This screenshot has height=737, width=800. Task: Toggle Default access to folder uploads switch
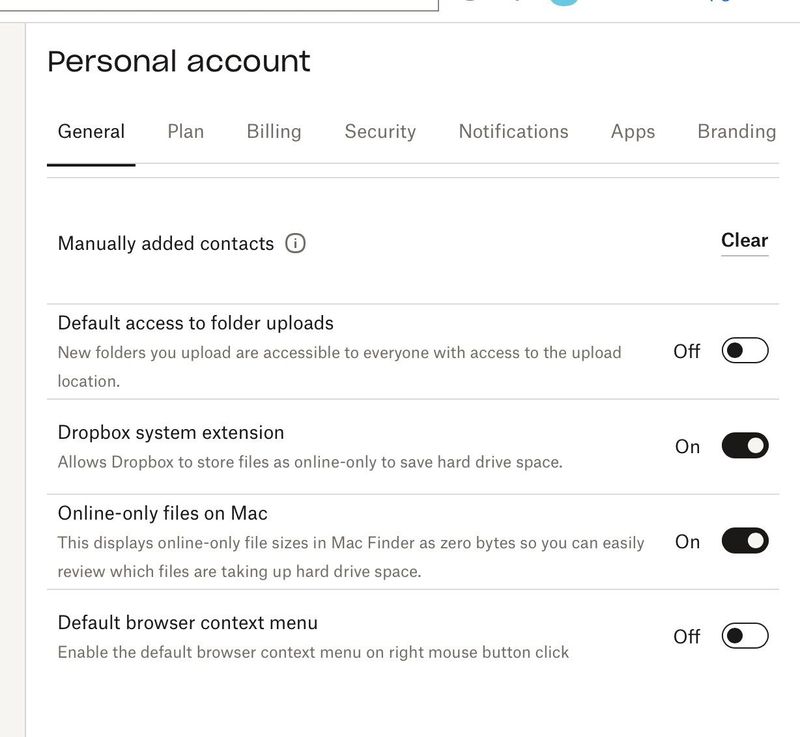(x=745, y=351)
